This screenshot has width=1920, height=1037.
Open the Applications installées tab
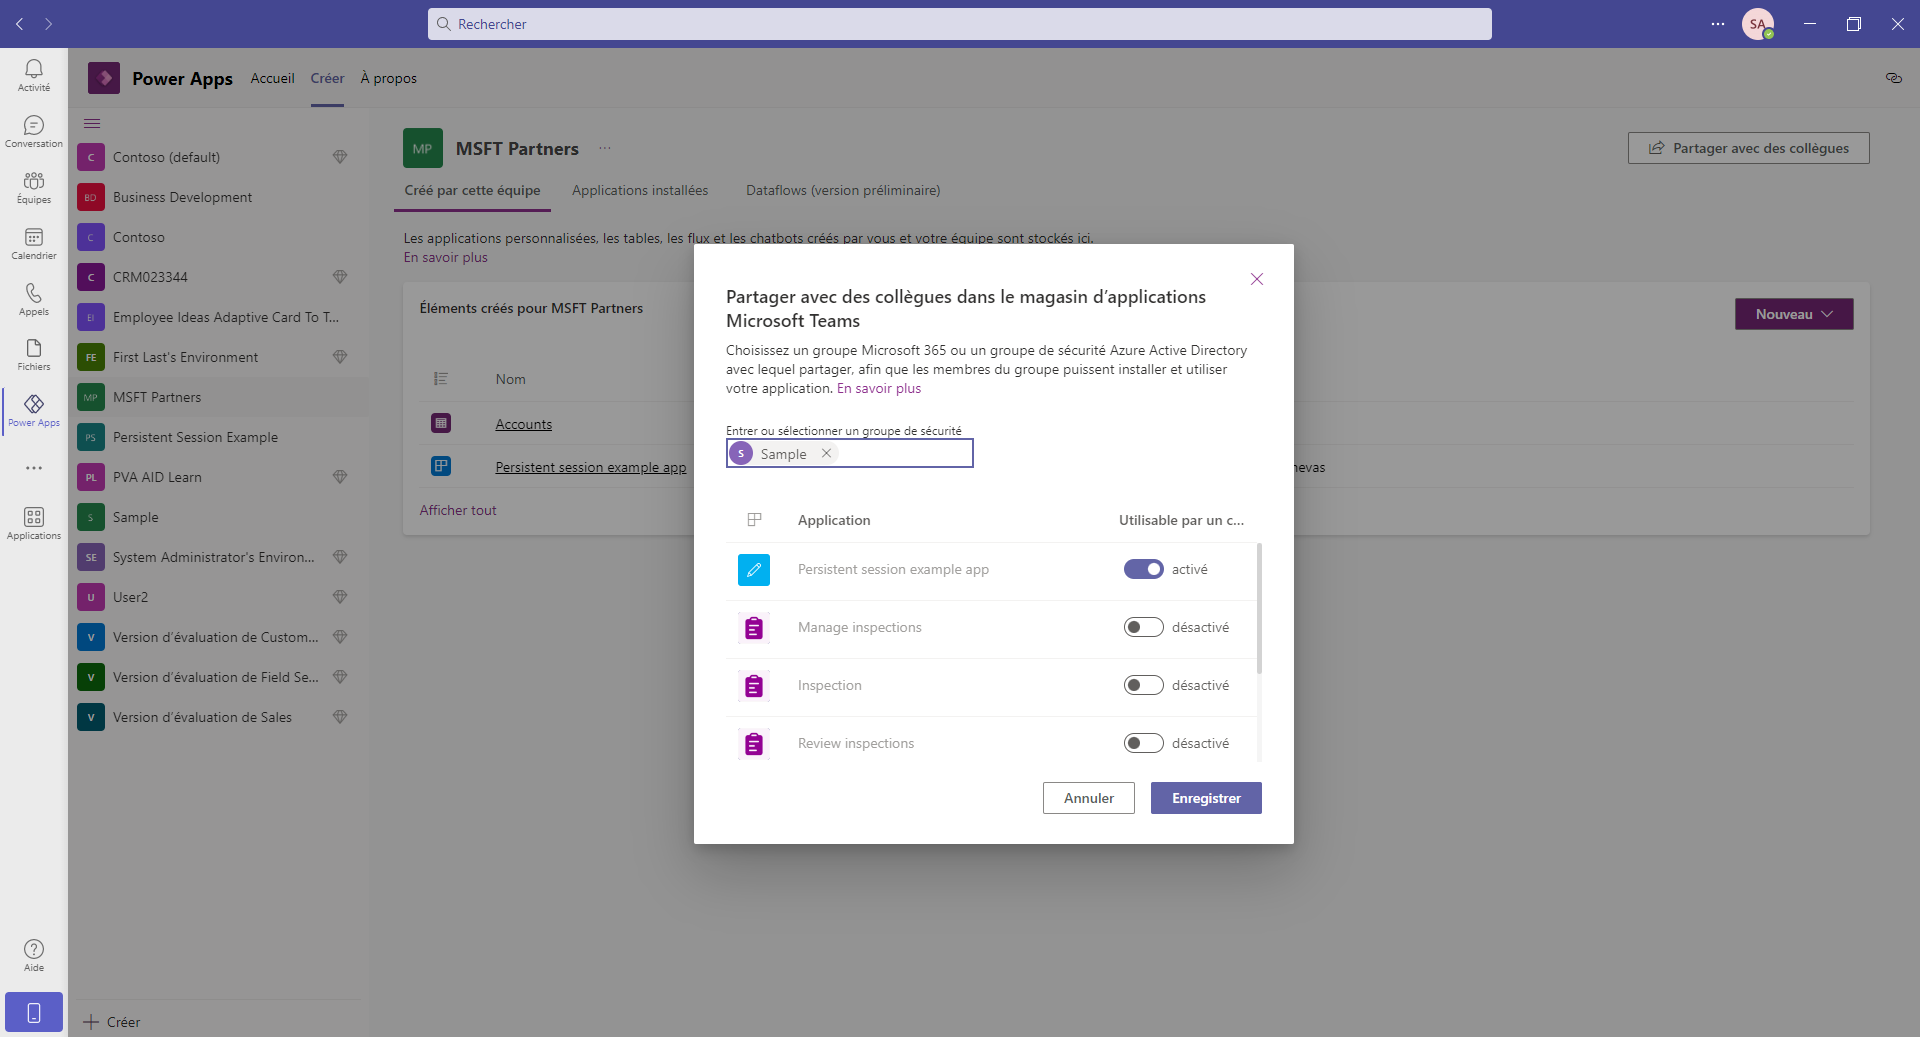coord(640,190)
